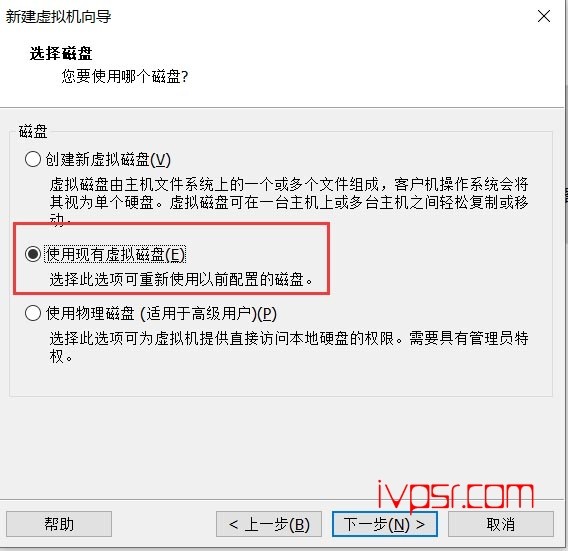The width and height of the screenshot is (568, 551).
Task: Open help with the 帮助 button
Action: 59,524
